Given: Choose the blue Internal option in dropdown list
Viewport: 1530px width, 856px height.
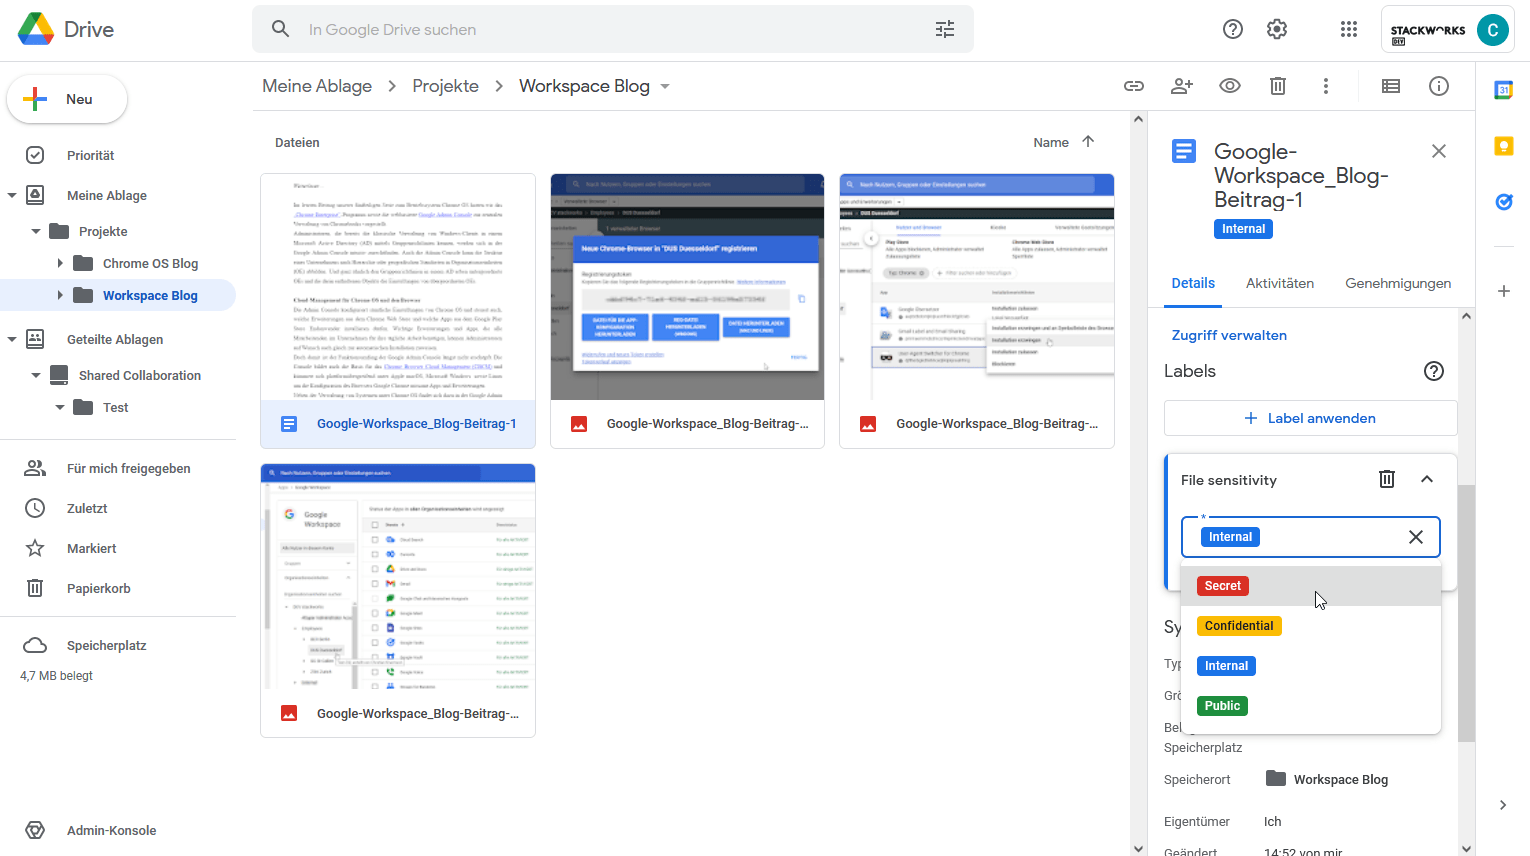Looking at the screenshot, I should click(x=1311, y=666).
